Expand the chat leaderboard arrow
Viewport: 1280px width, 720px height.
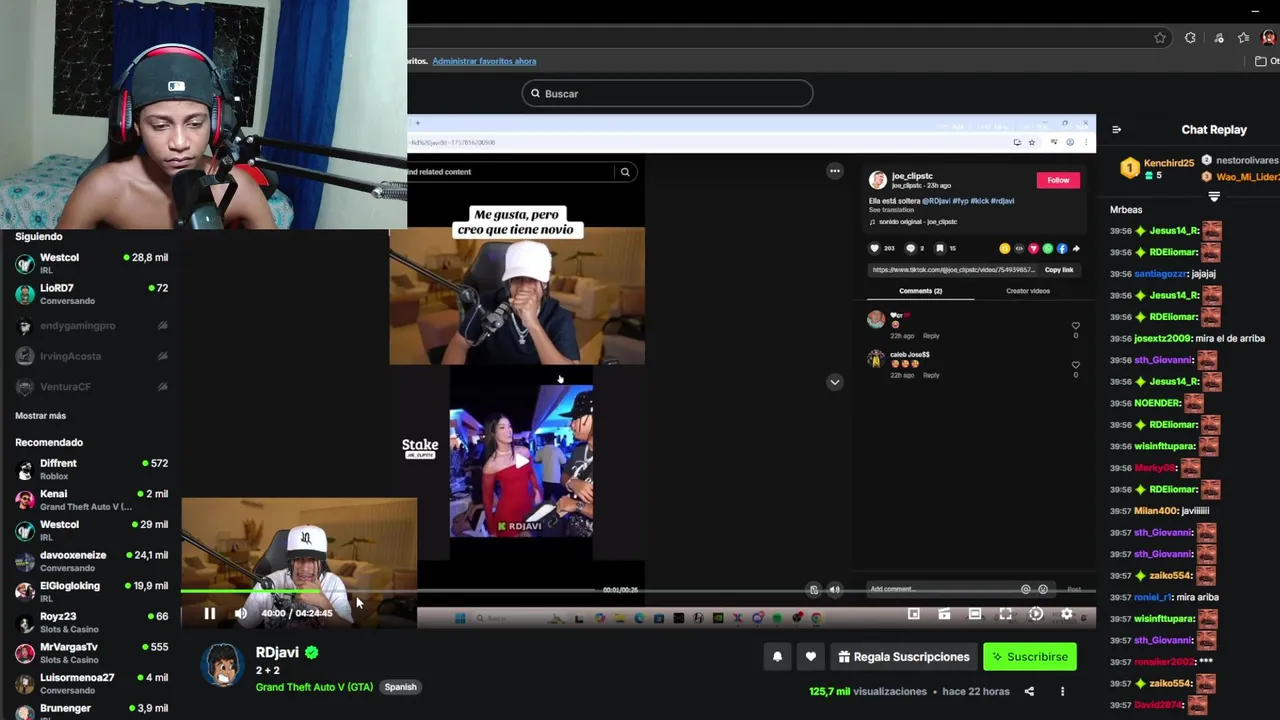pos(1214,197)
